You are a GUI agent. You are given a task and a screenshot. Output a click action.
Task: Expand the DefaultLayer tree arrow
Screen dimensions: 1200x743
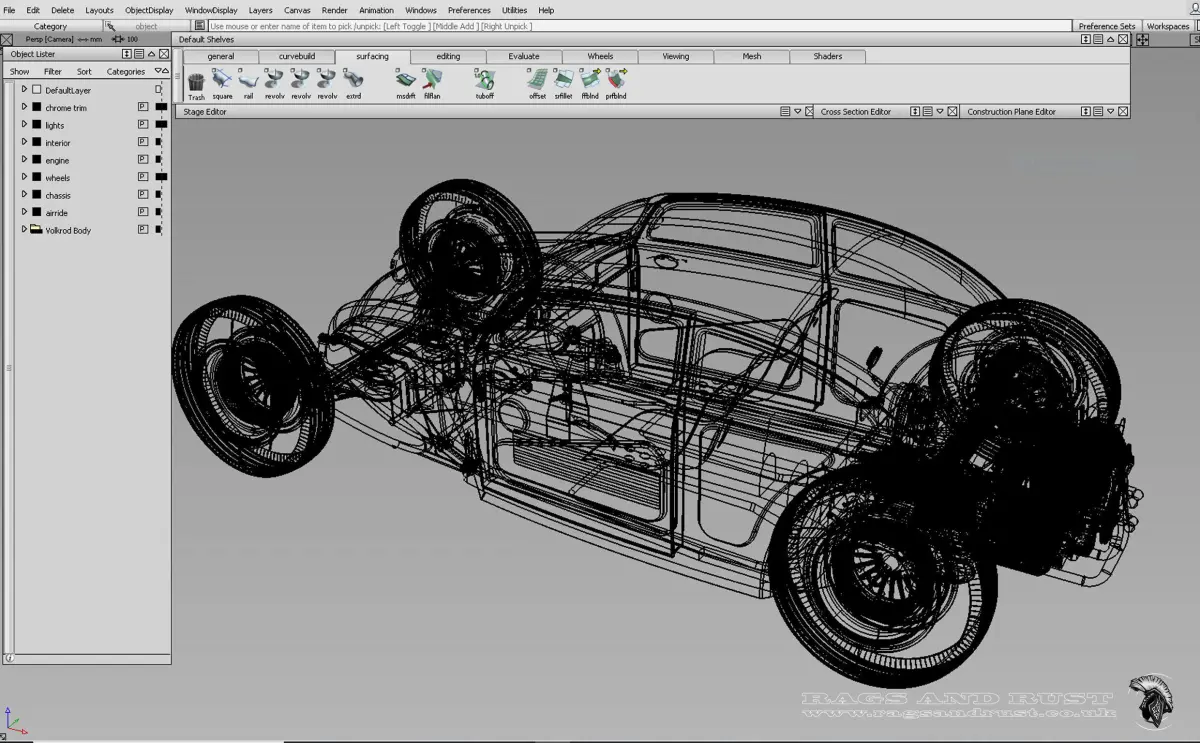point(24,90)
